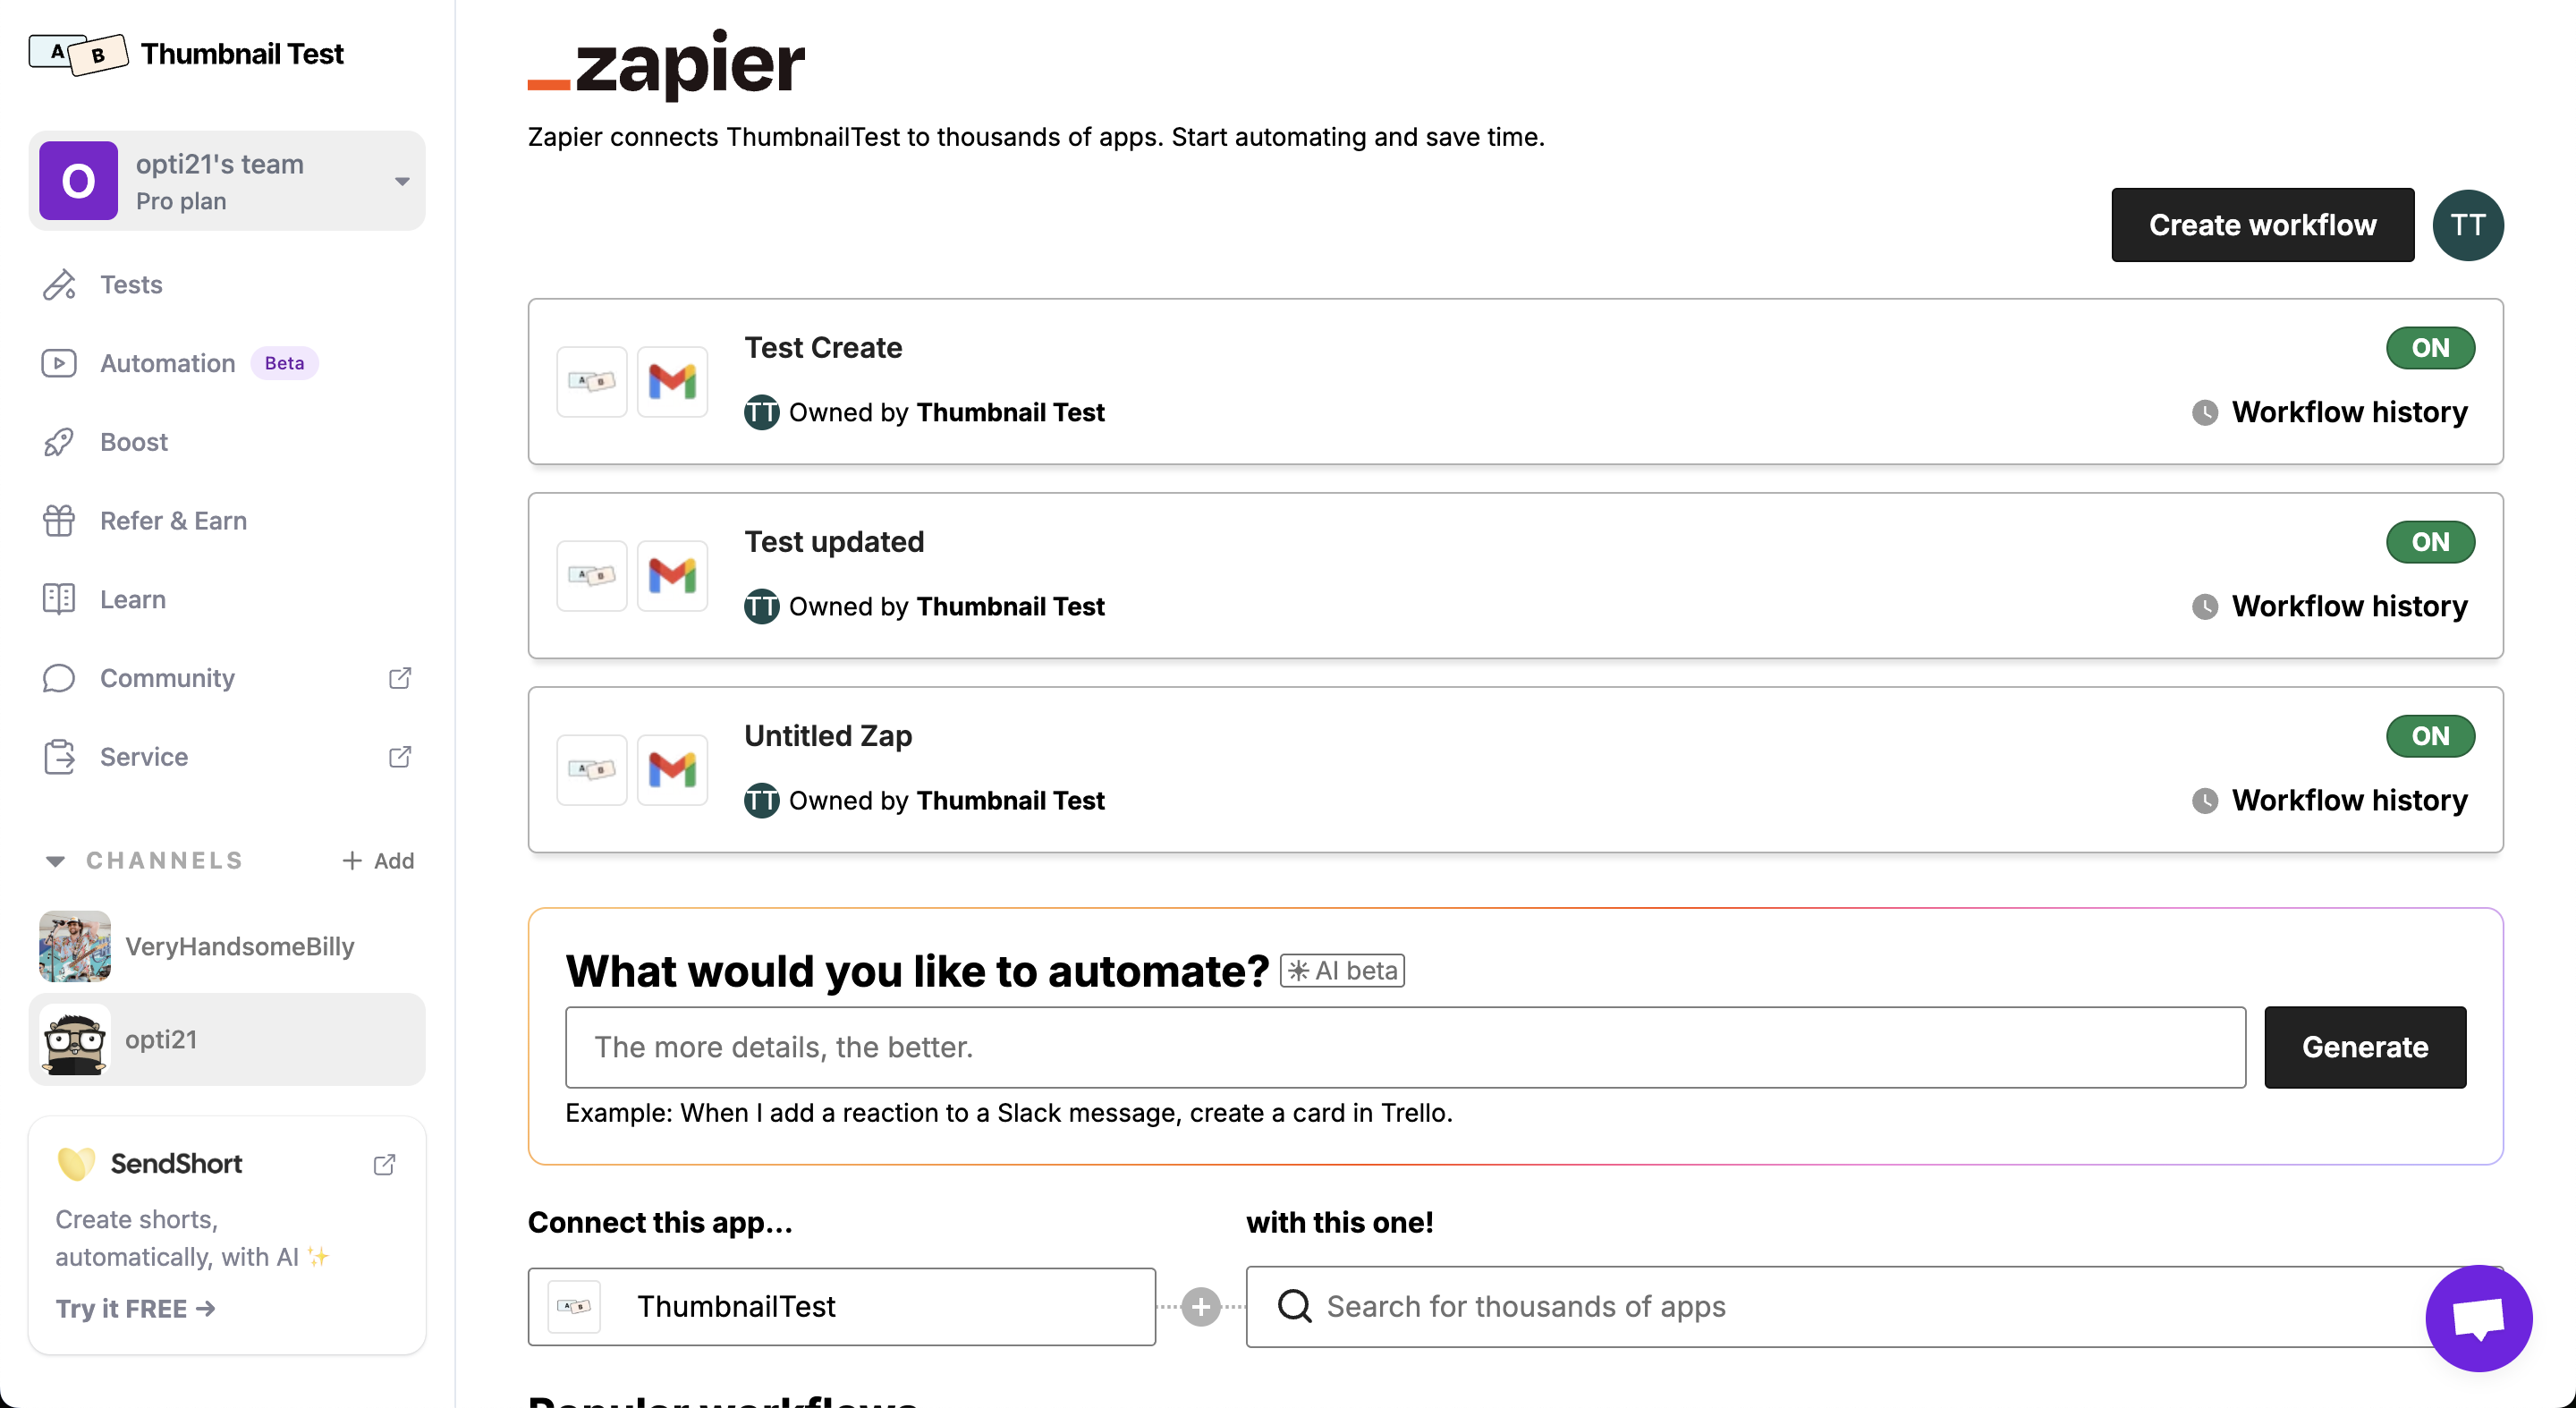Select the VeryHandsomeBilly channel thumbnail

point(75,946)
